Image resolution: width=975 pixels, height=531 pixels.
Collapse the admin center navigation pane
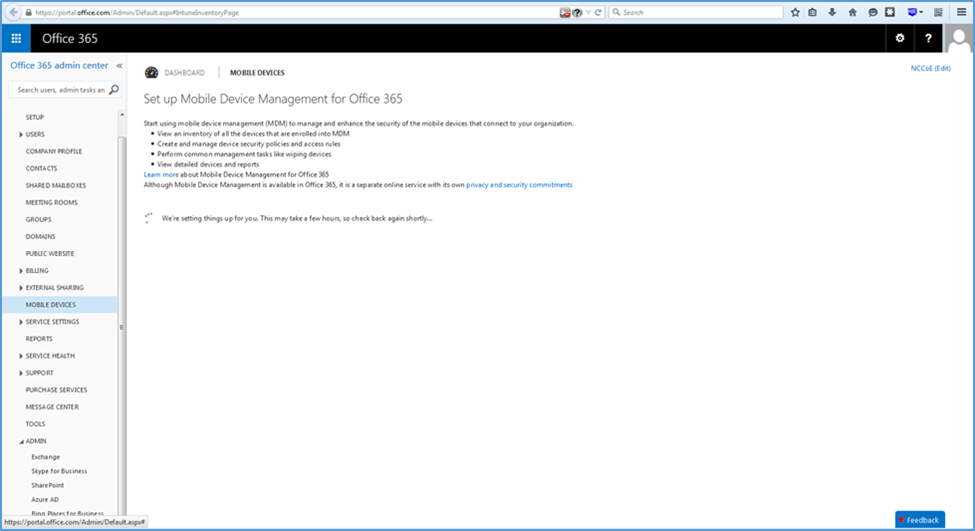click(119, 65)
